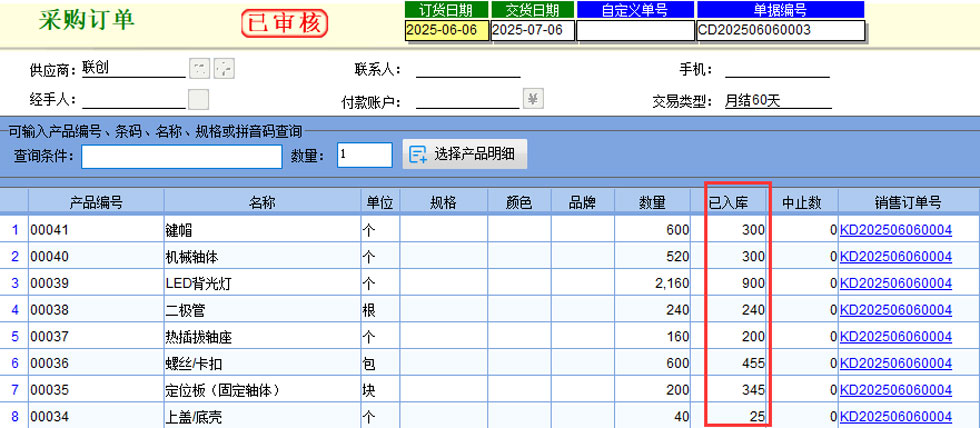980x428 pixels.
Task: Click the handler selection icon button
Action: click(198, 99)
